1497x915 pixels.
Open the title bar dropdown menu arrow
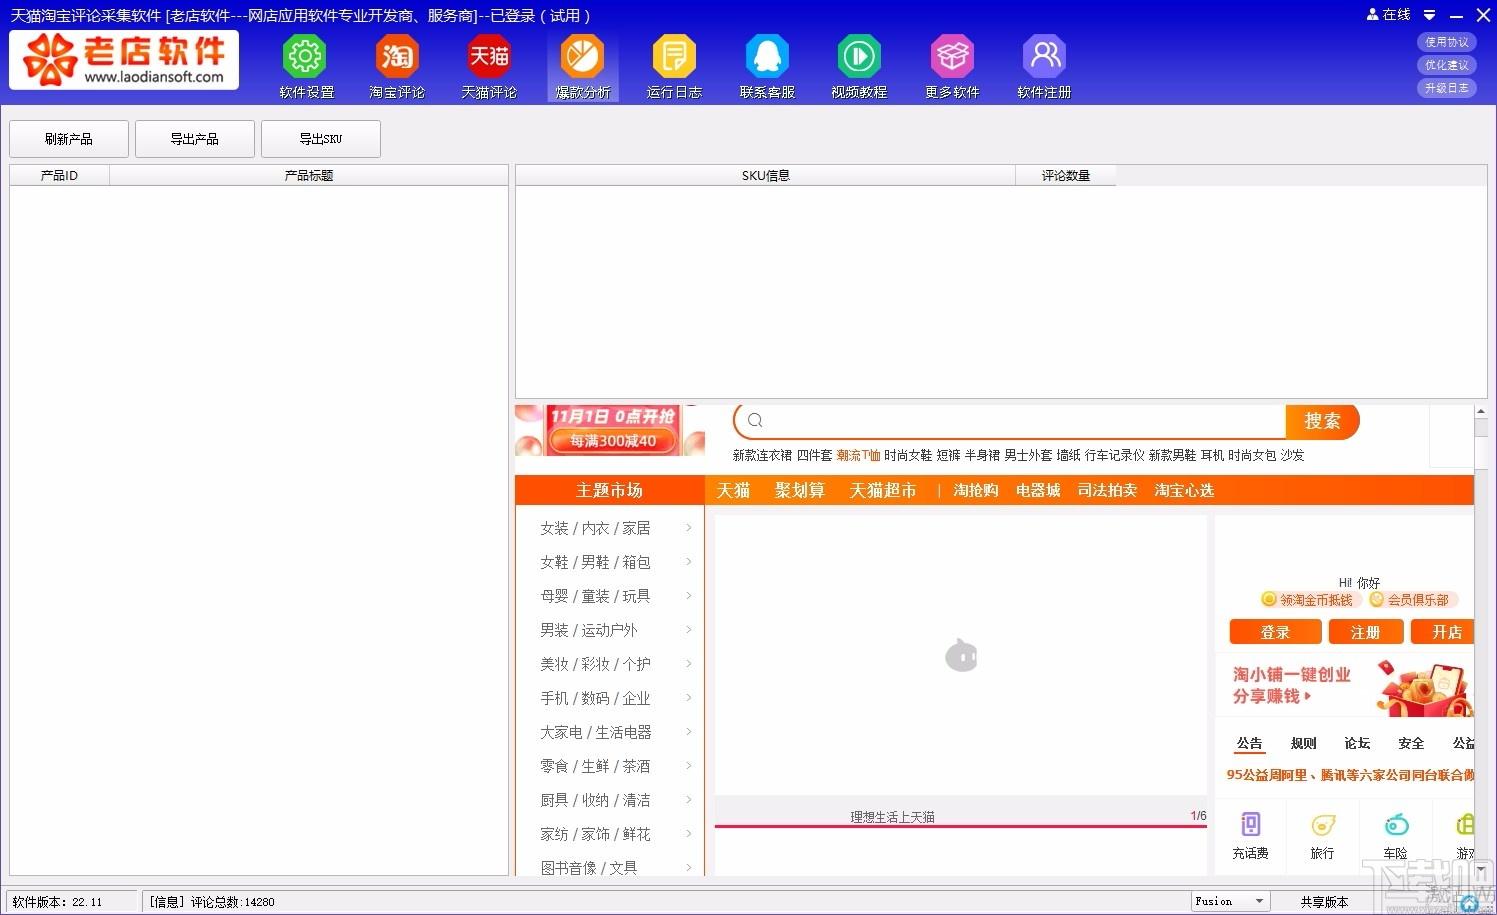pos(1429,15)
